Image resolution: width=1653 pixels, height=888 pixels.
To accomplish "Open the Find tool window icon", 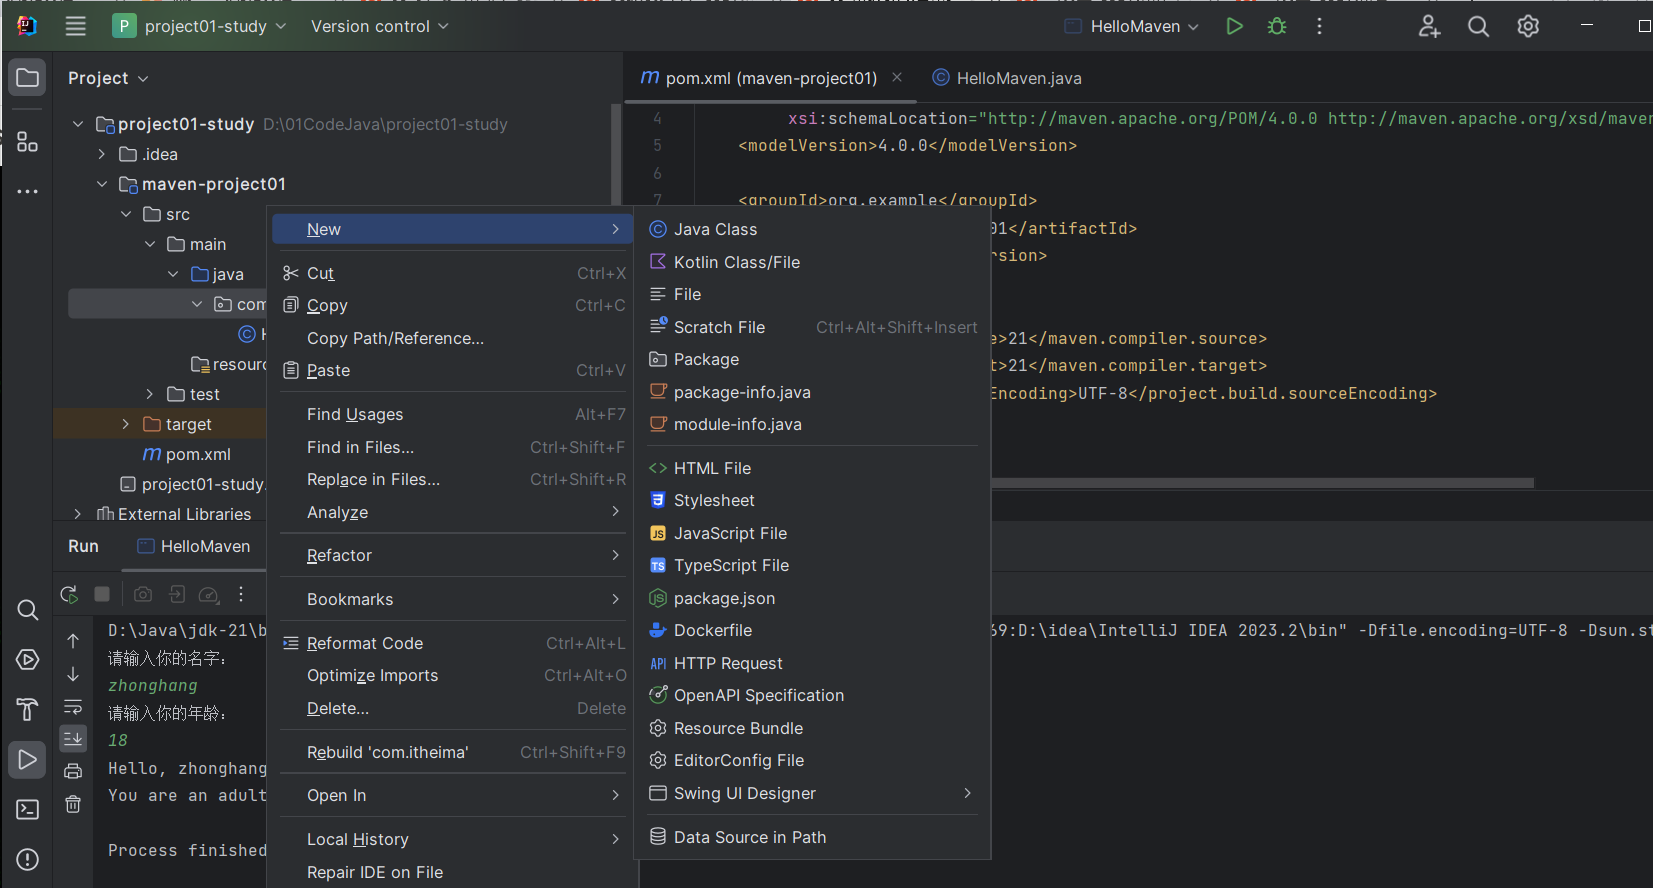I will 28,610.
